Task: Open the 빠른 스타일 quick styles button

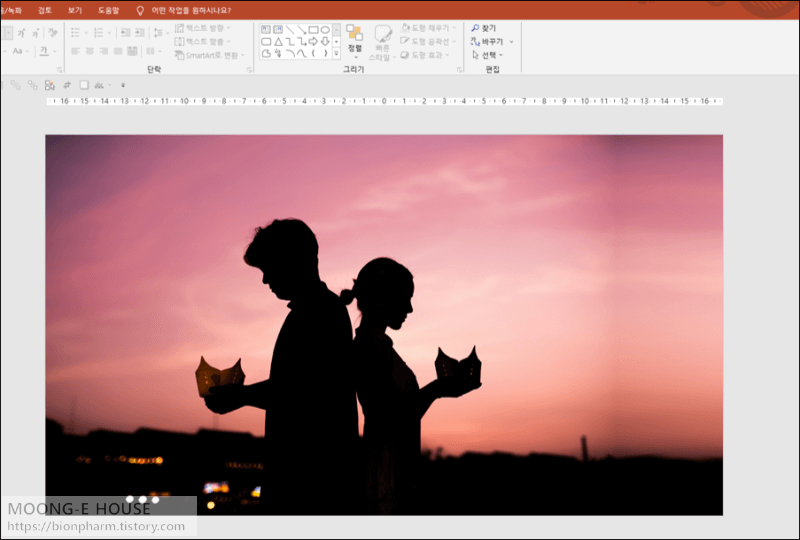Action: [x=381, y=43]
